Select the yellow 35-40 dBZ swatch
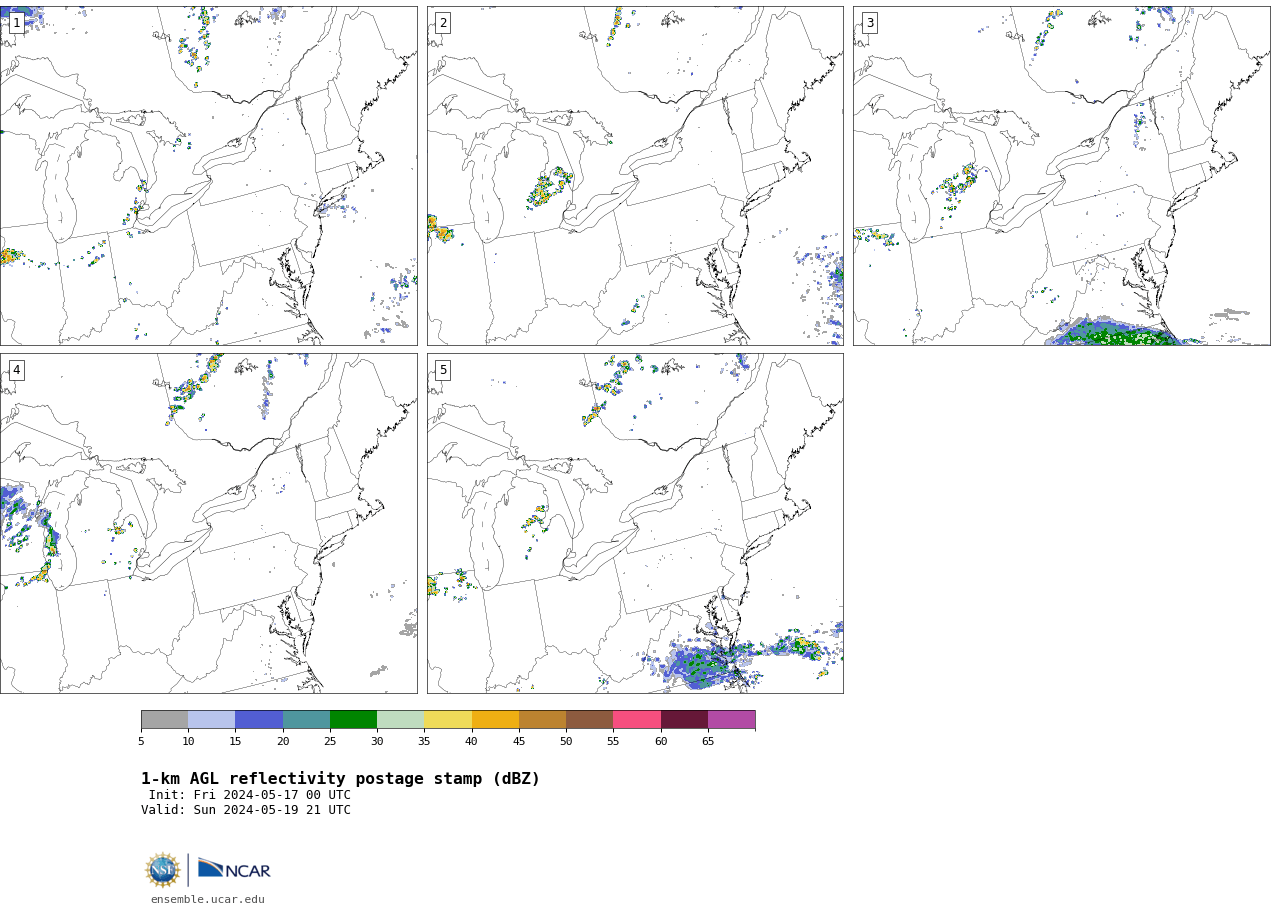 tap(448, 720)
